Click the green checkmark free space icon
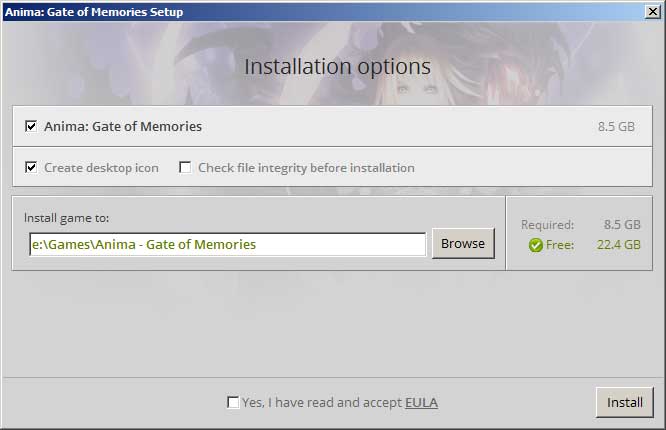This screenshot has width=666, height=430. pos(536,245)
